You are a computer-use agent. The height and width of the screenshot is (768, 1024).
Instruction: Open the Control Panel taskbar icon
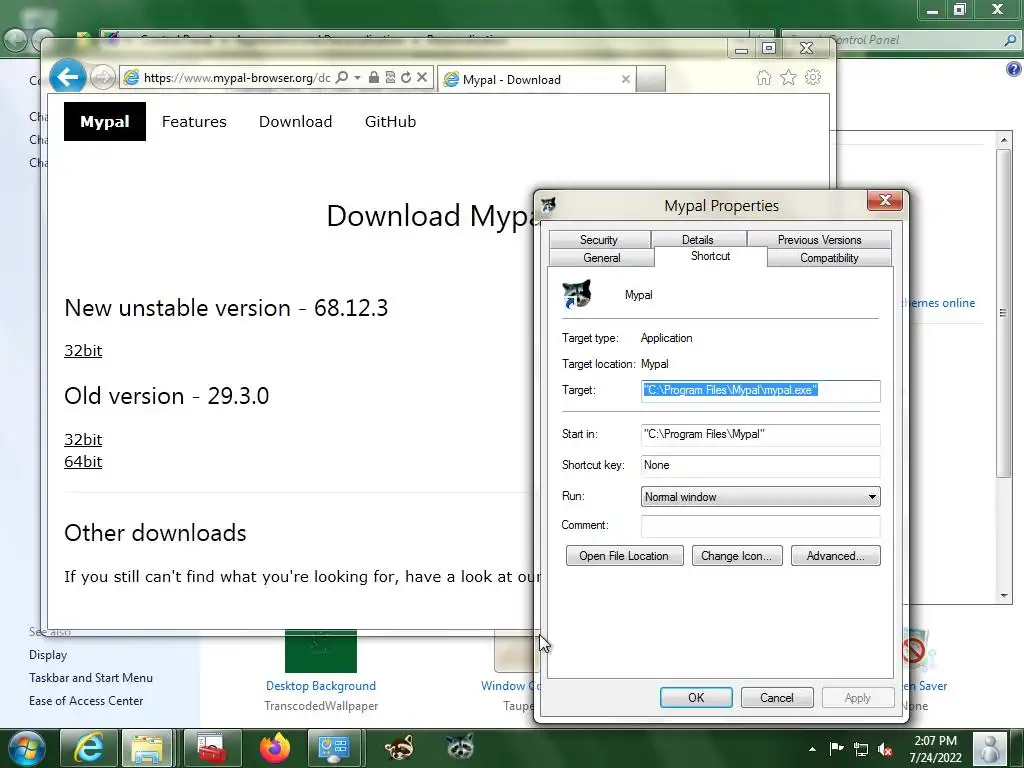tap(334, 748)
